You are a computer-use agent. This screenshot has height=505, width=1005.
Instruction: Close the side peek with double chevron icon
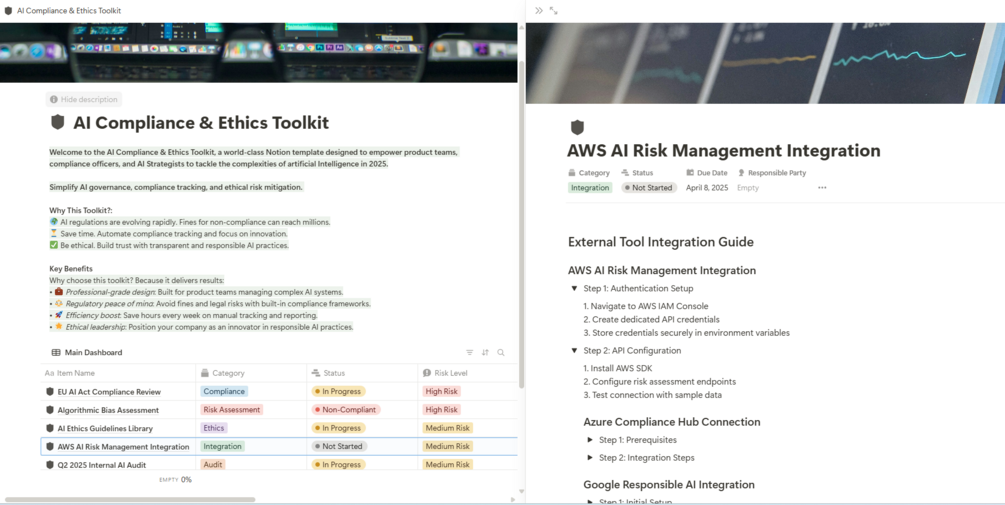click(539, 10)
